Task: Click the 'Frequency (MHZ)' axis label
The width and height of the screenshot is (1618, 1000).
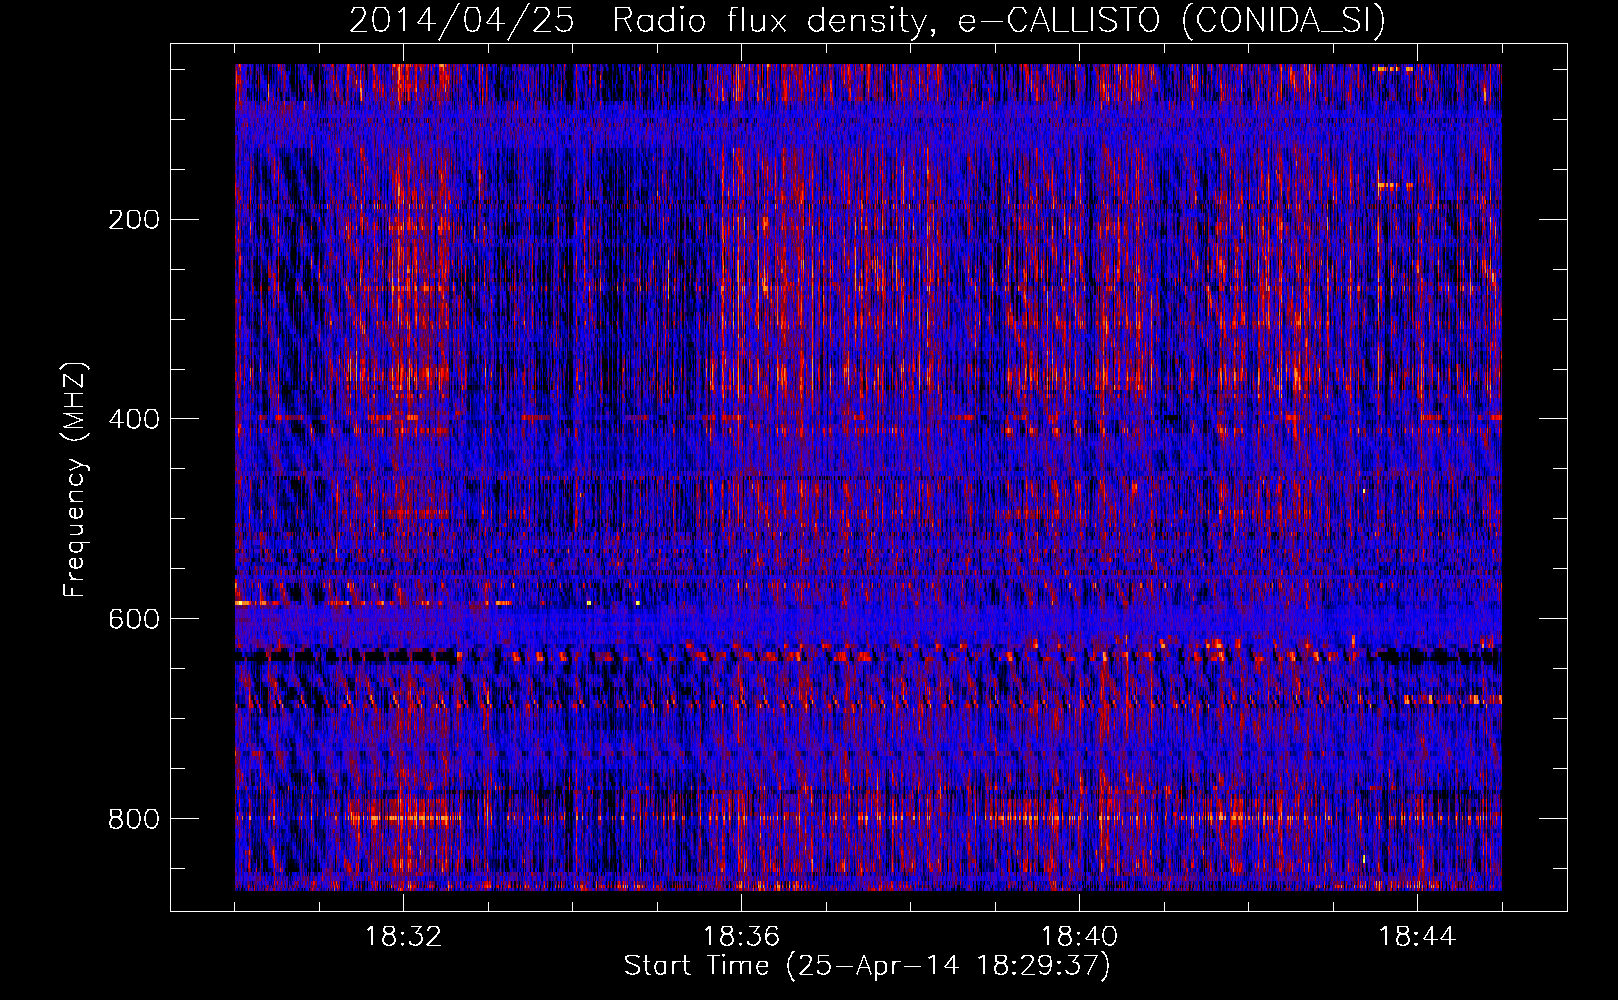Action: [x=75, y=480]
